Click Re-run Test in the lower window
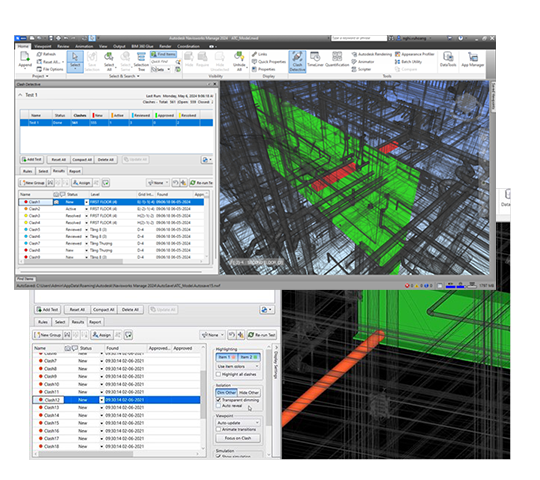This screenshot has height=480, width=540. [262, 335]
